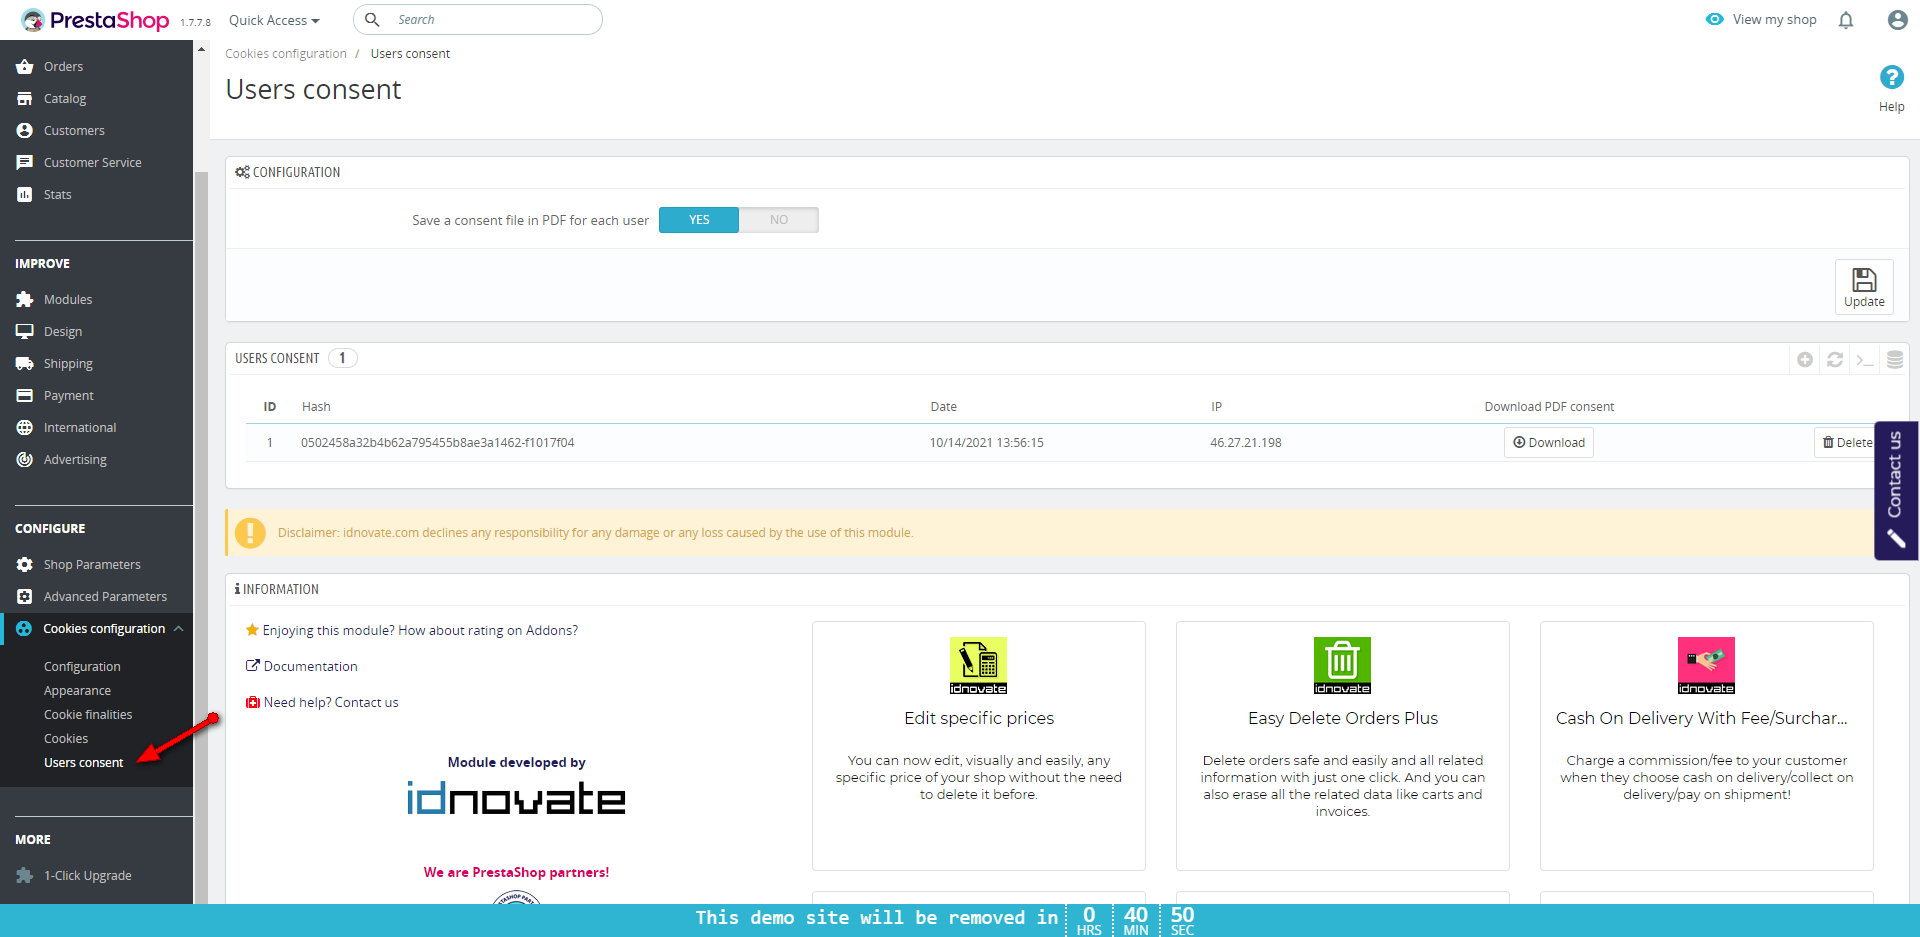The width and height of the screenshot is (1920, 937).
Task: Open the Documentation link
Action: click(x=310, y=667)
